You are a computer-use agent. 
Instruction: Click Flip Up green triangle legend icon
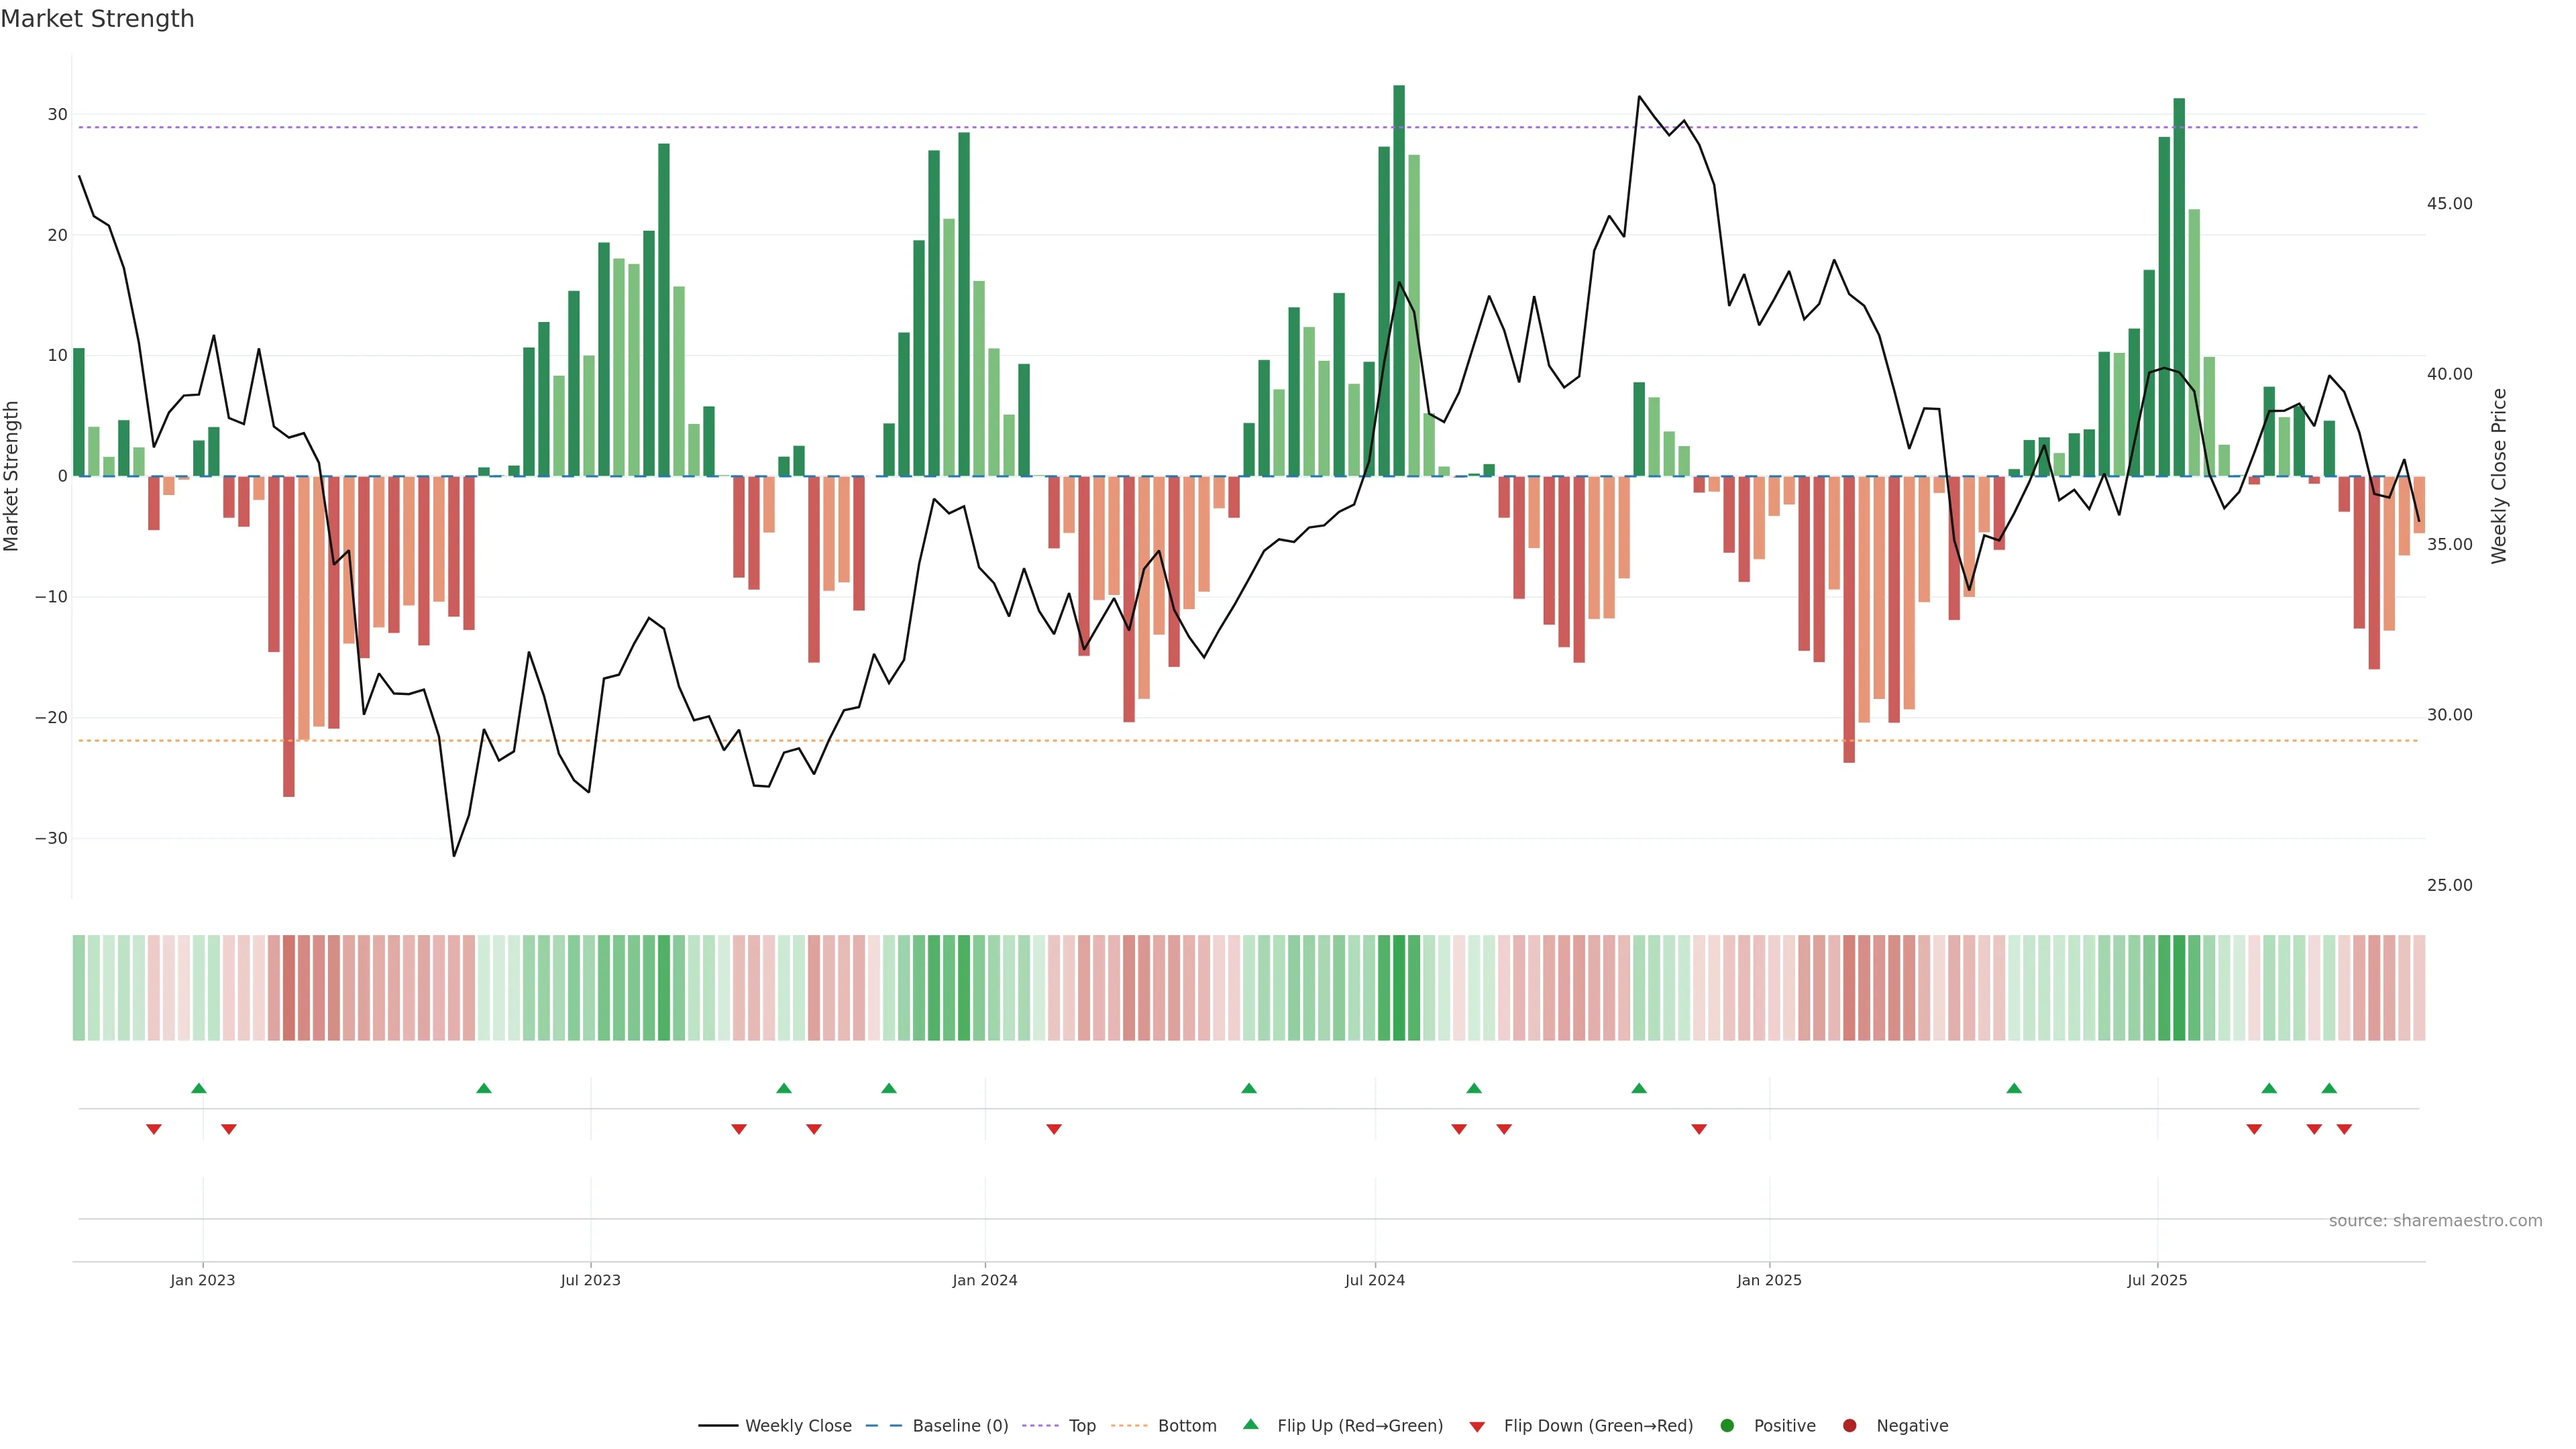point(1250,1425)
